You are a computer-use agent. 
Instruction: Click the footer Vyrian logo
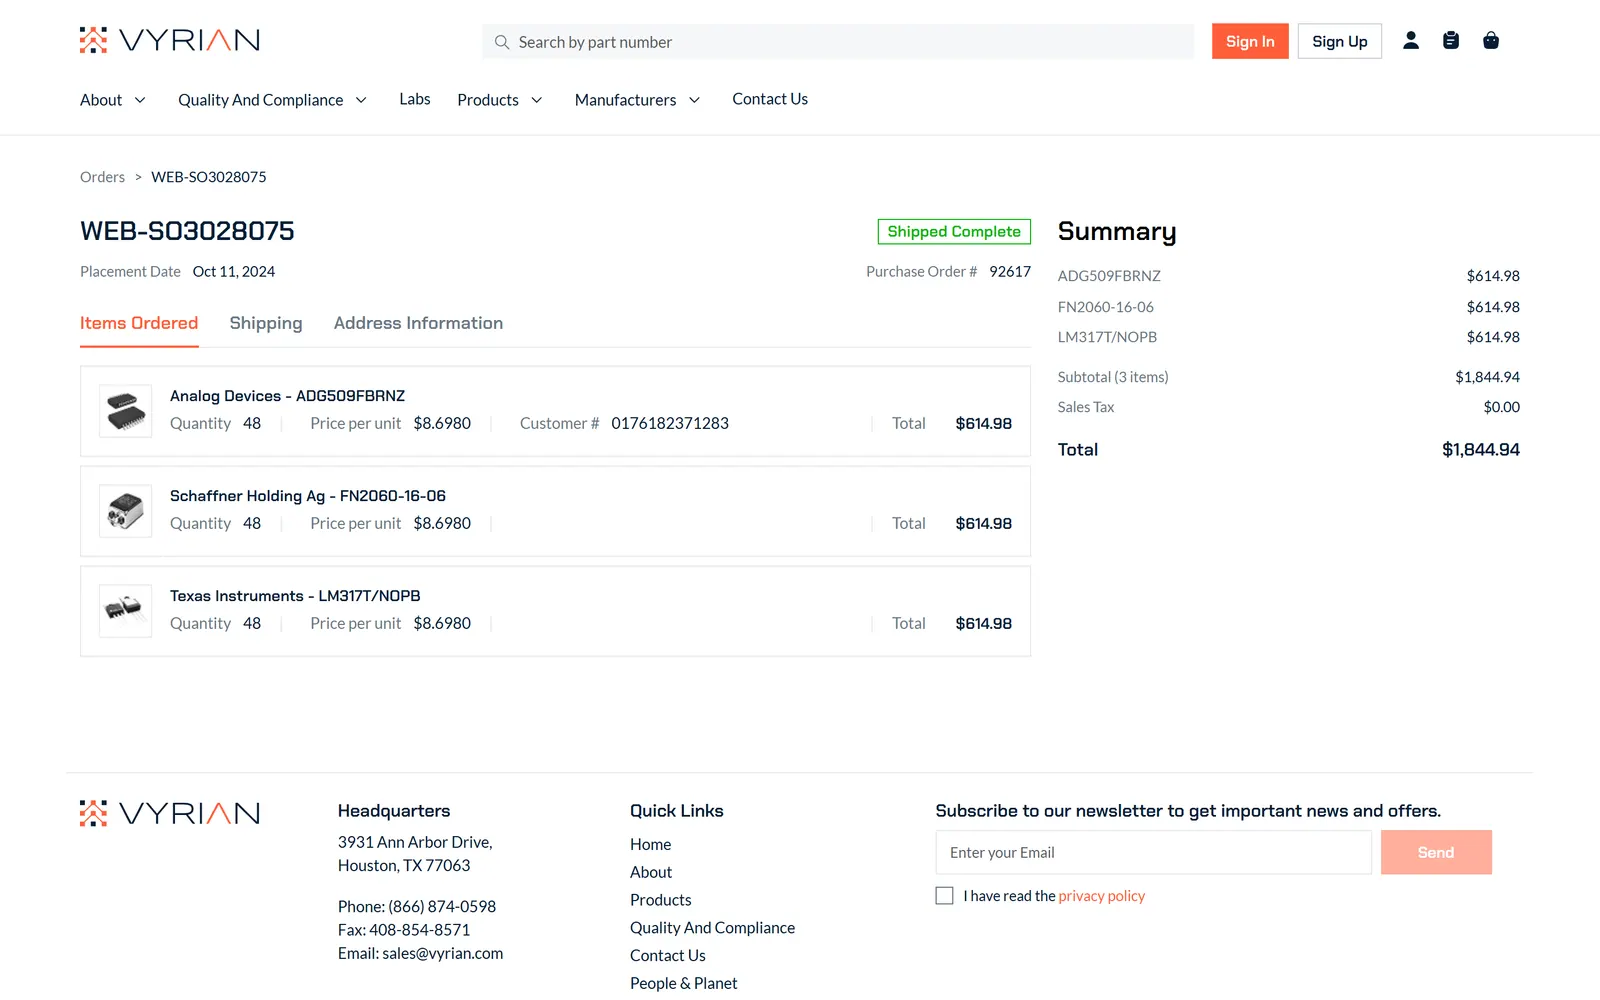(170, 813)
